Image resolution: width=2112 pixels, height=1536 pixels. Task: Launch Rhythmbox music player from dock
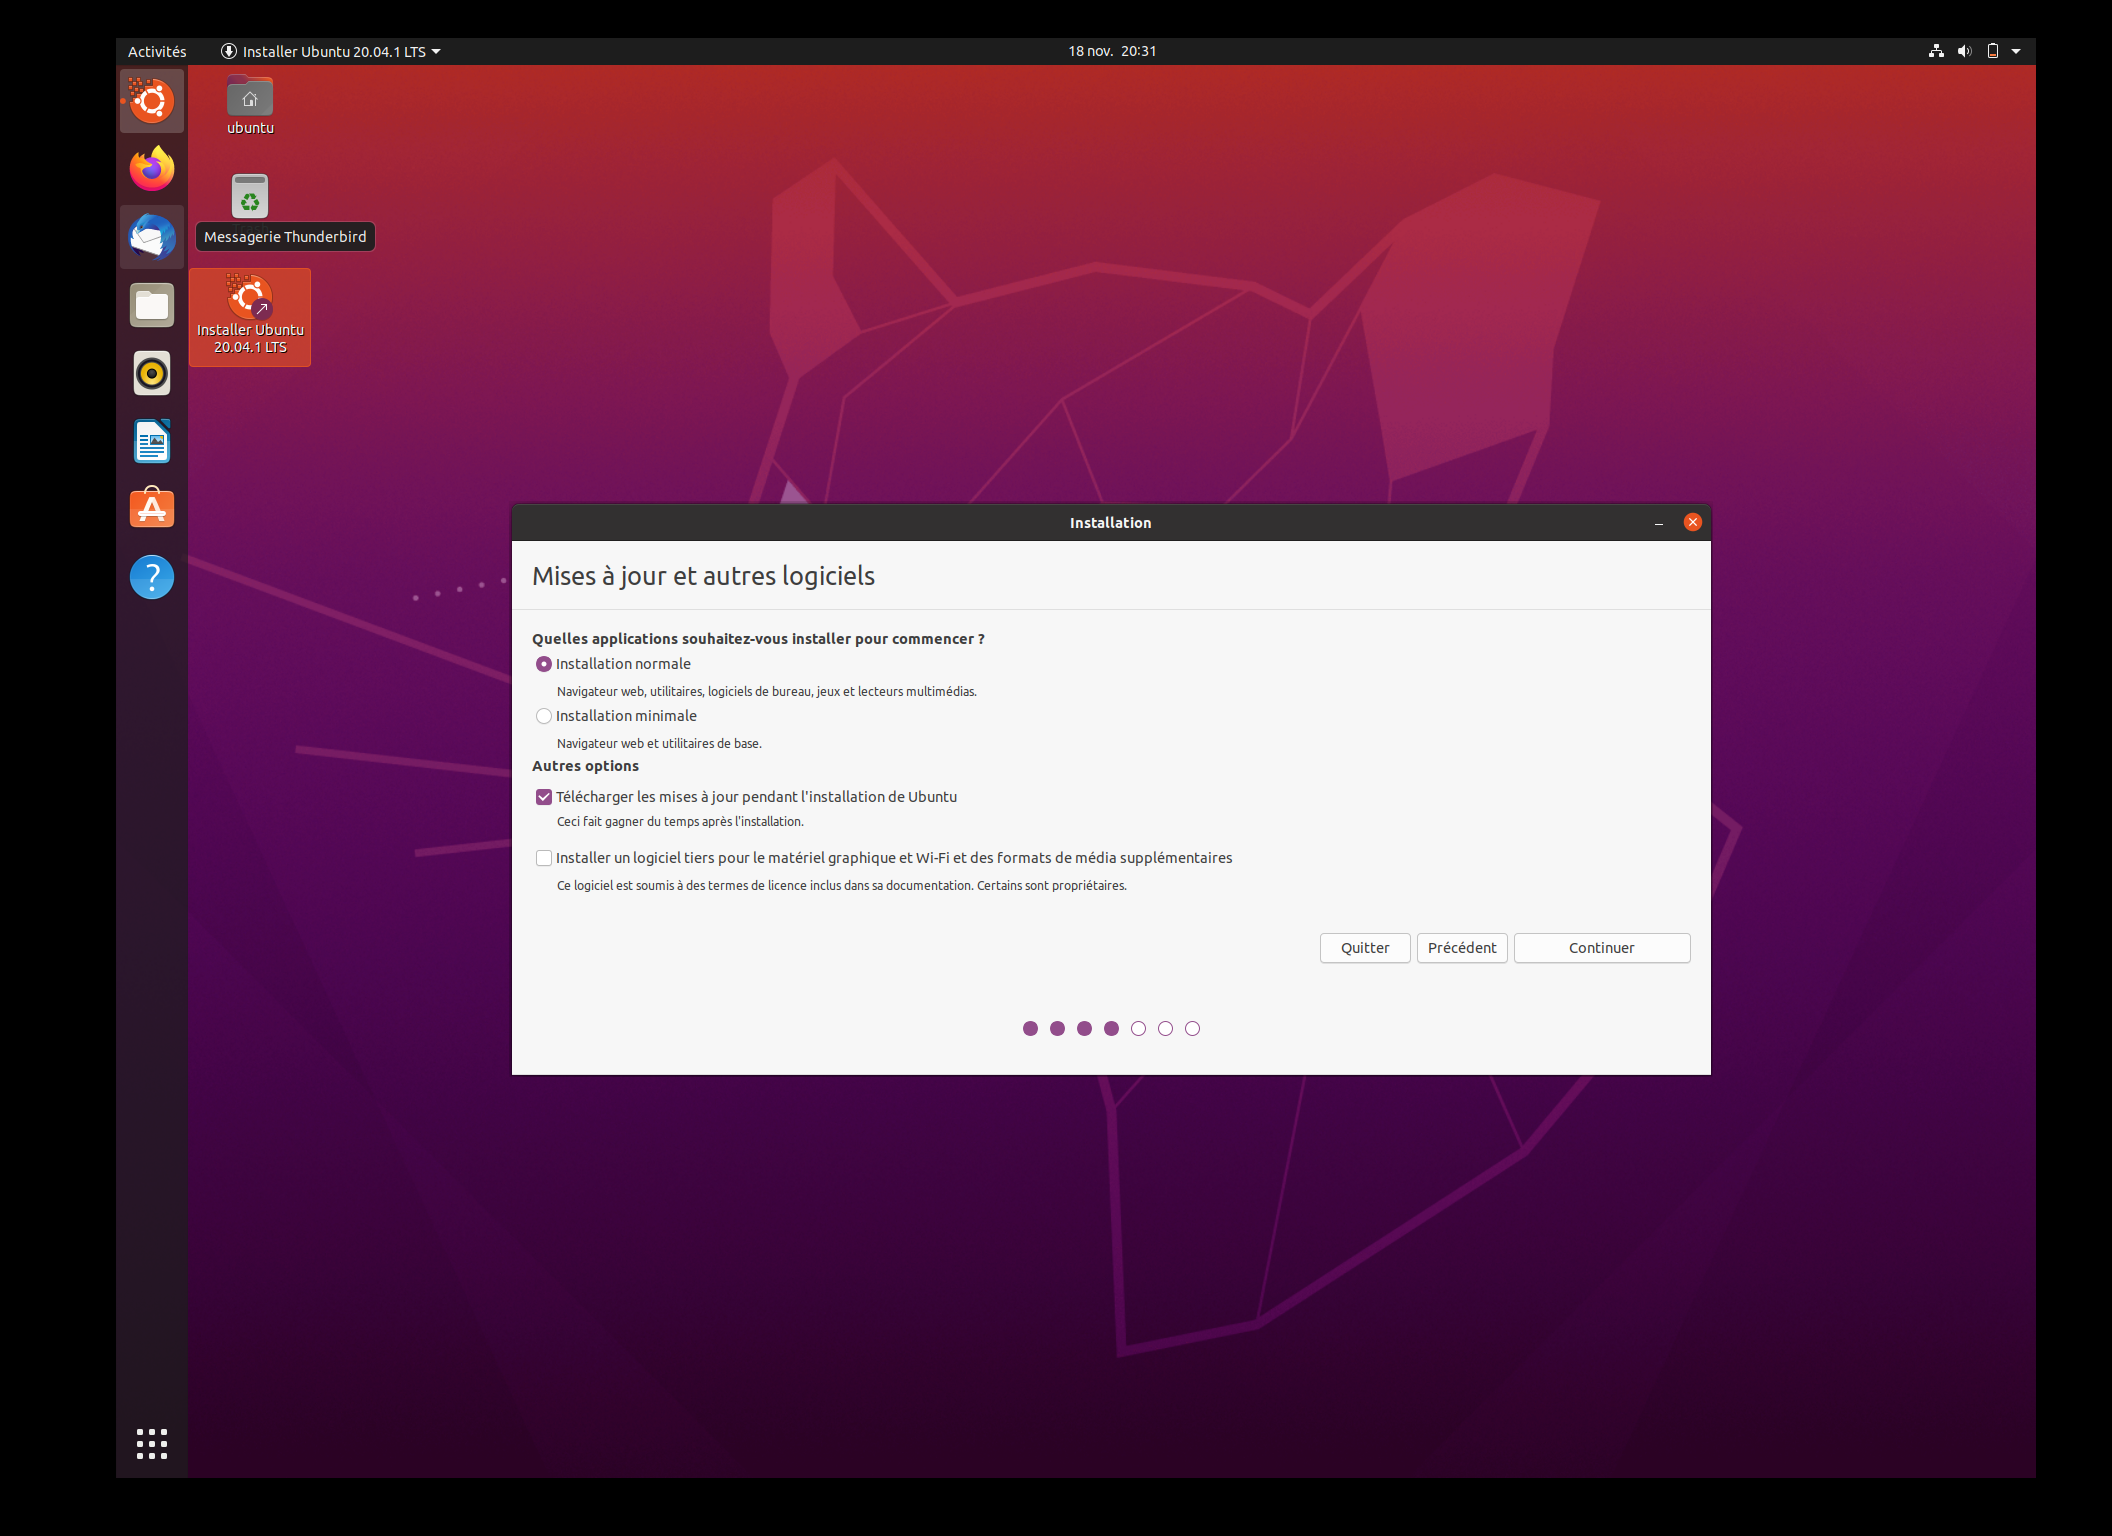click(152, 373)
